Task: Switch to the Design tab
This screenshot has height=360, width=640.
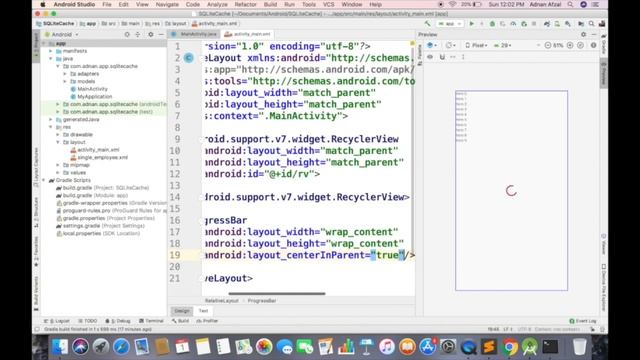Action: (182, 311)
